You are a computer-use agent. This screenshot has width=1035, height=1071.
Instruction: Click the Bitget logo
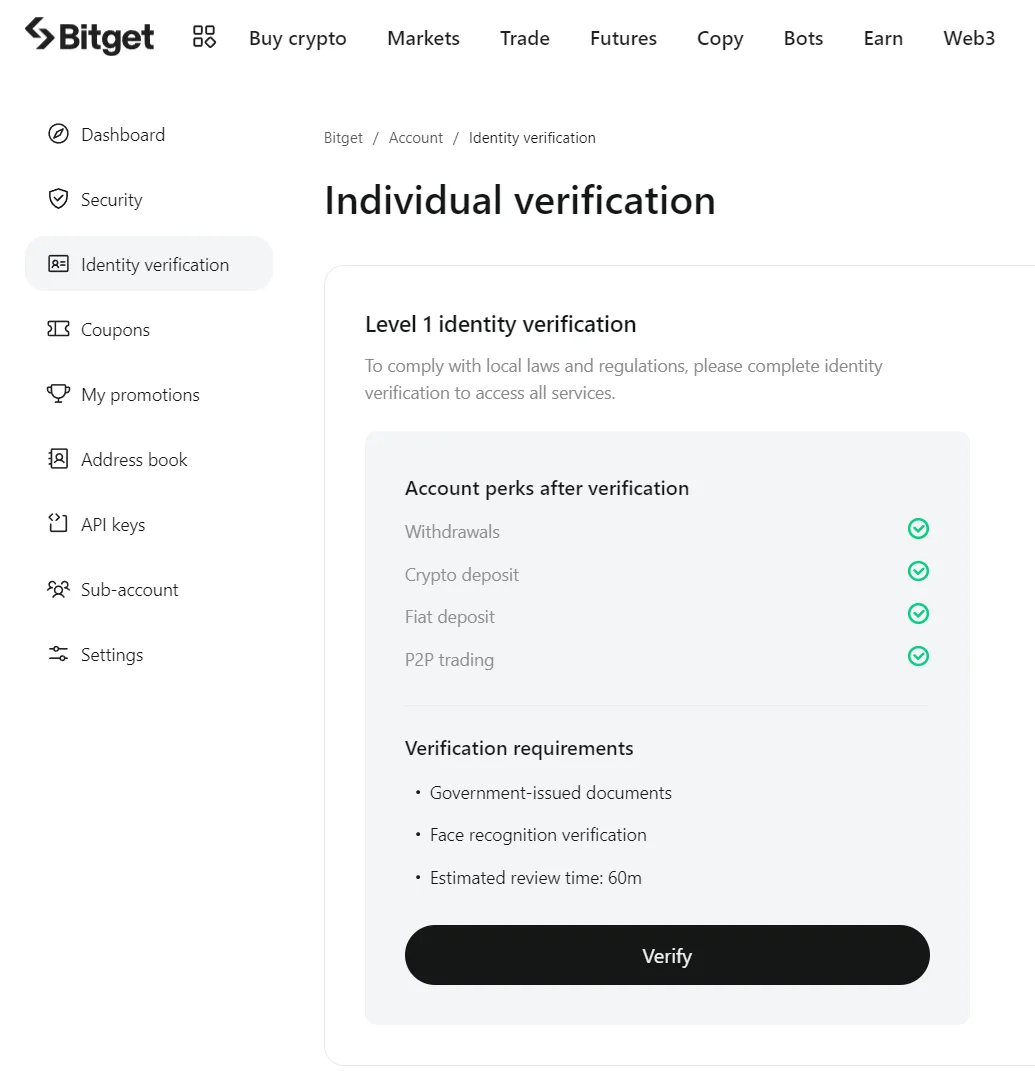pyautogui.click(x=89, y=36)
